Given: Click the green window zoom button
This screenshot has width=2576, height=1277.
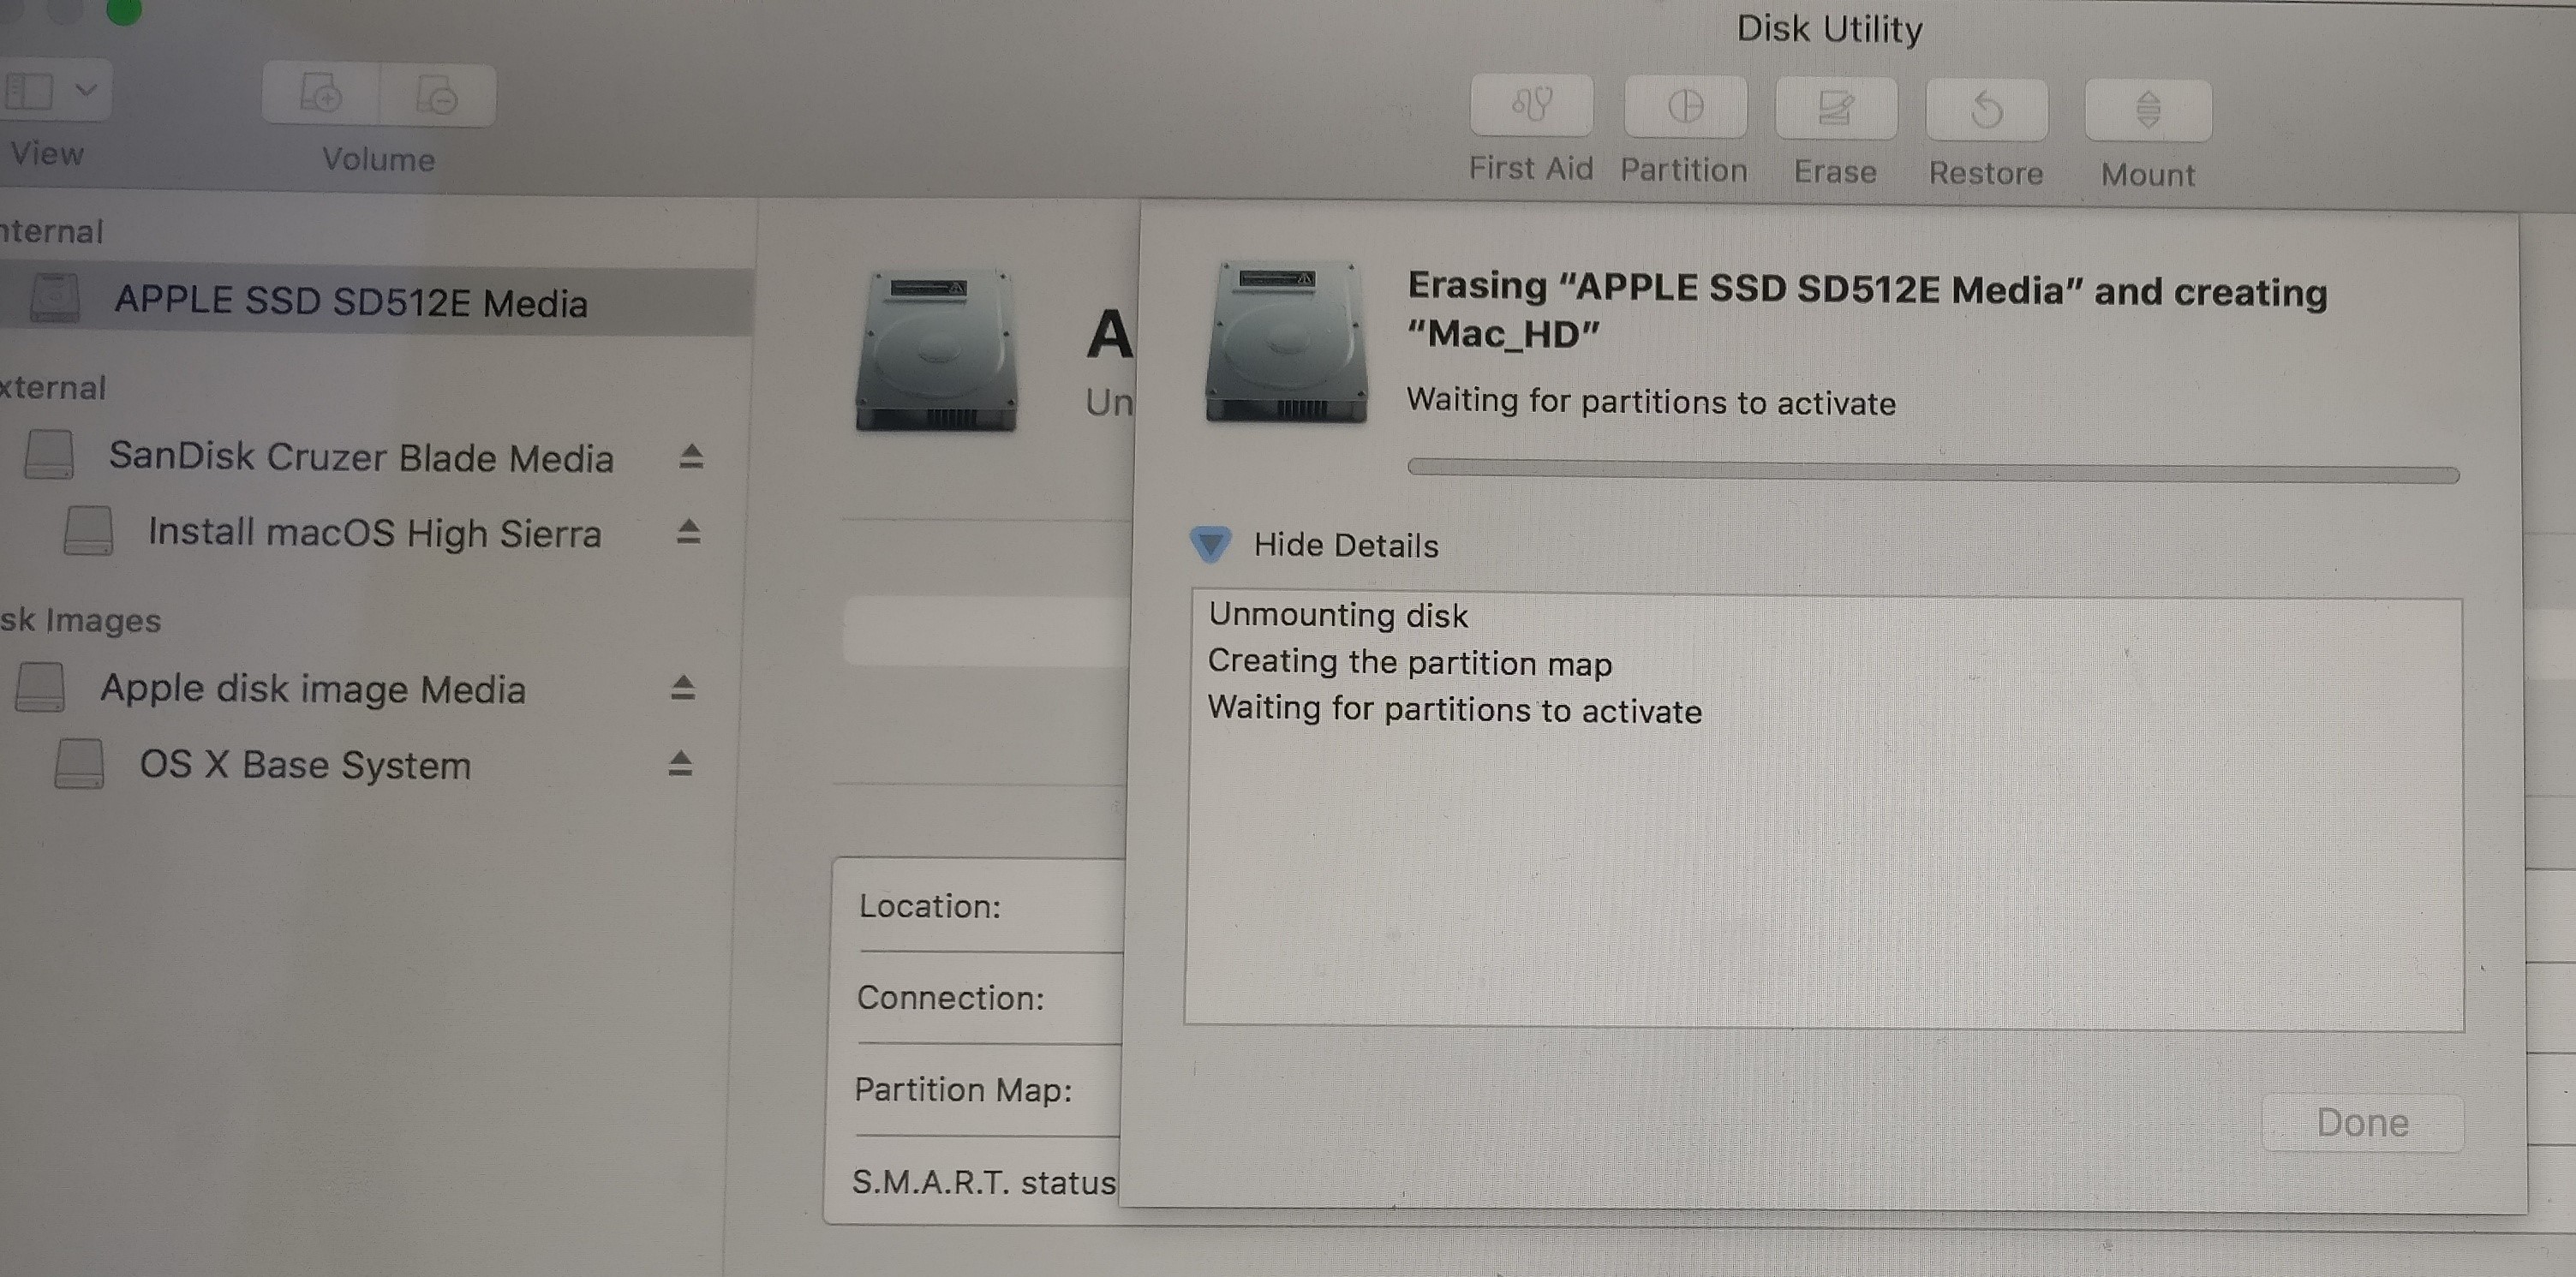Looking at the screenshot, I should (125, 9).
